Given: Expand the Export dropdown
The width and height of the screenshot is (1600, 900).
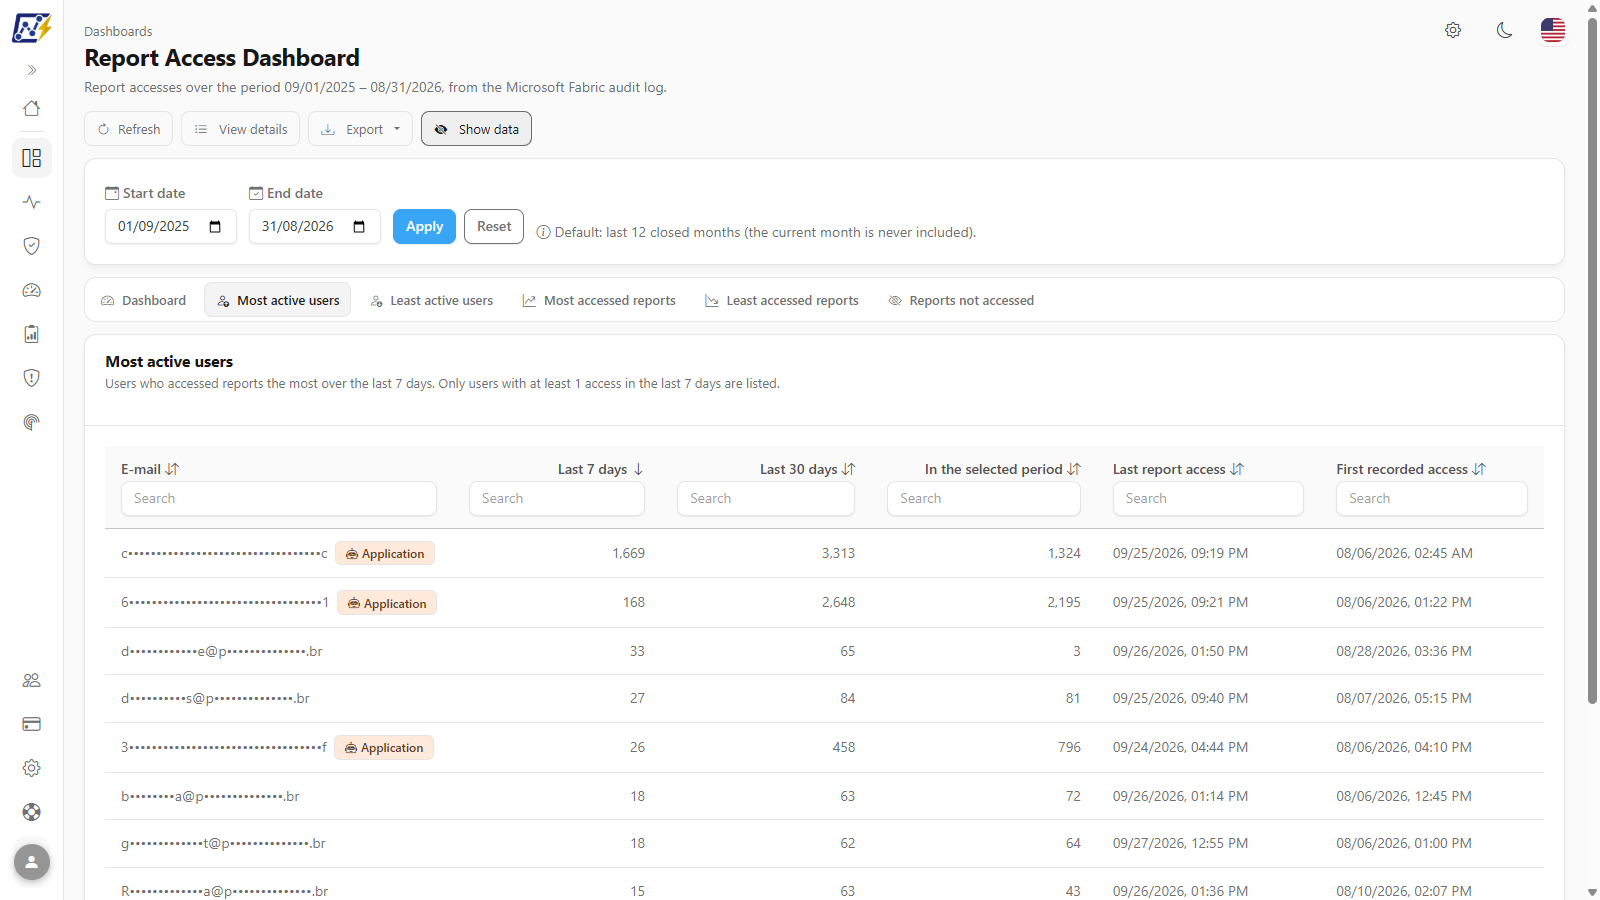Looking at the screenshot, I should [360, 129].
